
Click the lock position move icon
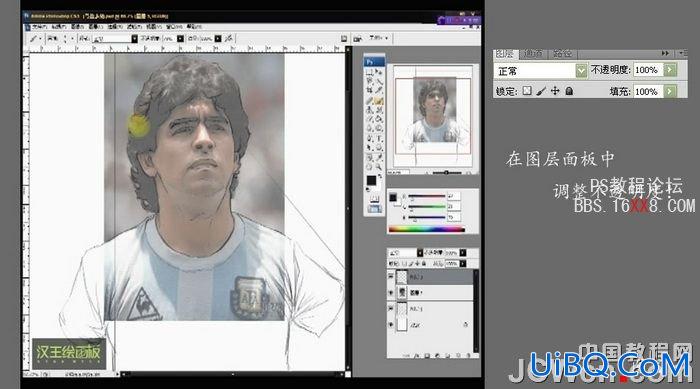pyautogui.click(x=555, y=91)
